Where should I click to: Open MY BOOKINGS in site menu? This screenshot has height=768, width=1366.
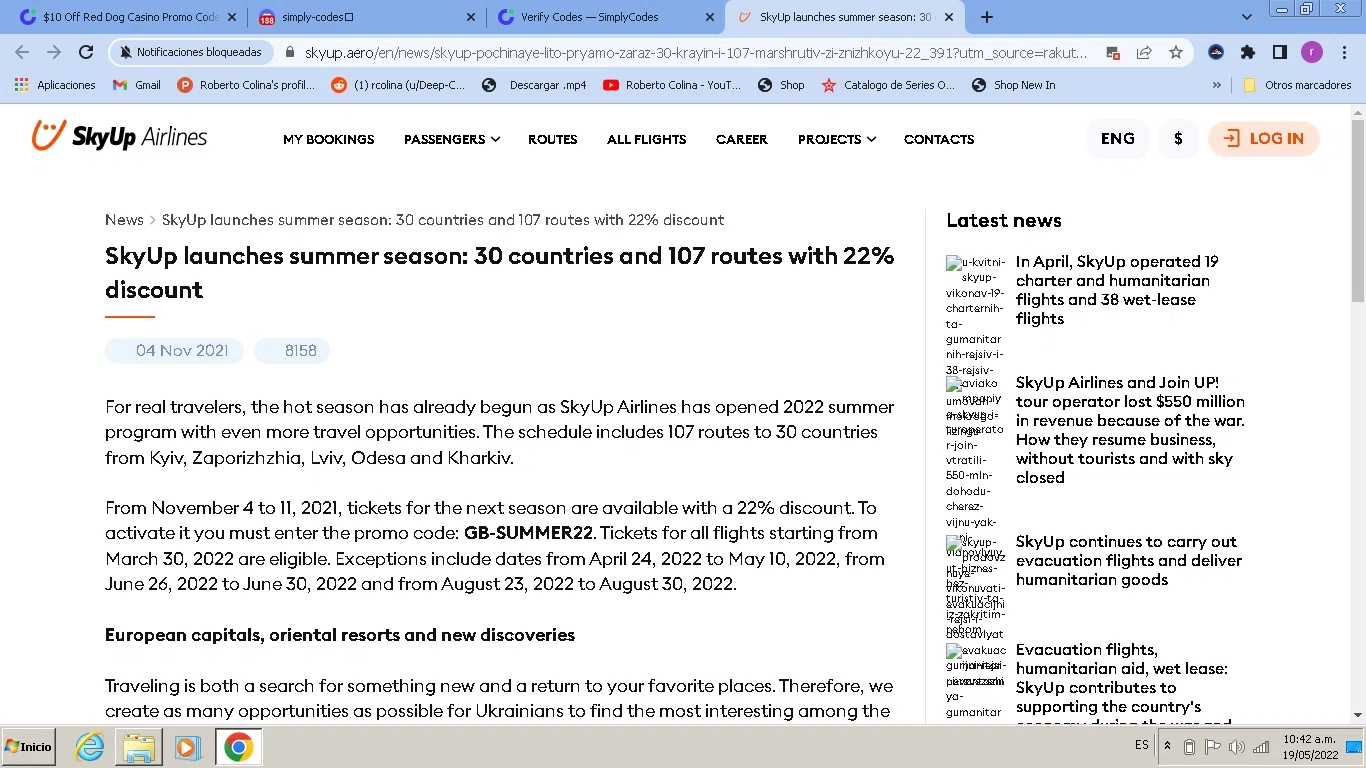click(328, 139)
